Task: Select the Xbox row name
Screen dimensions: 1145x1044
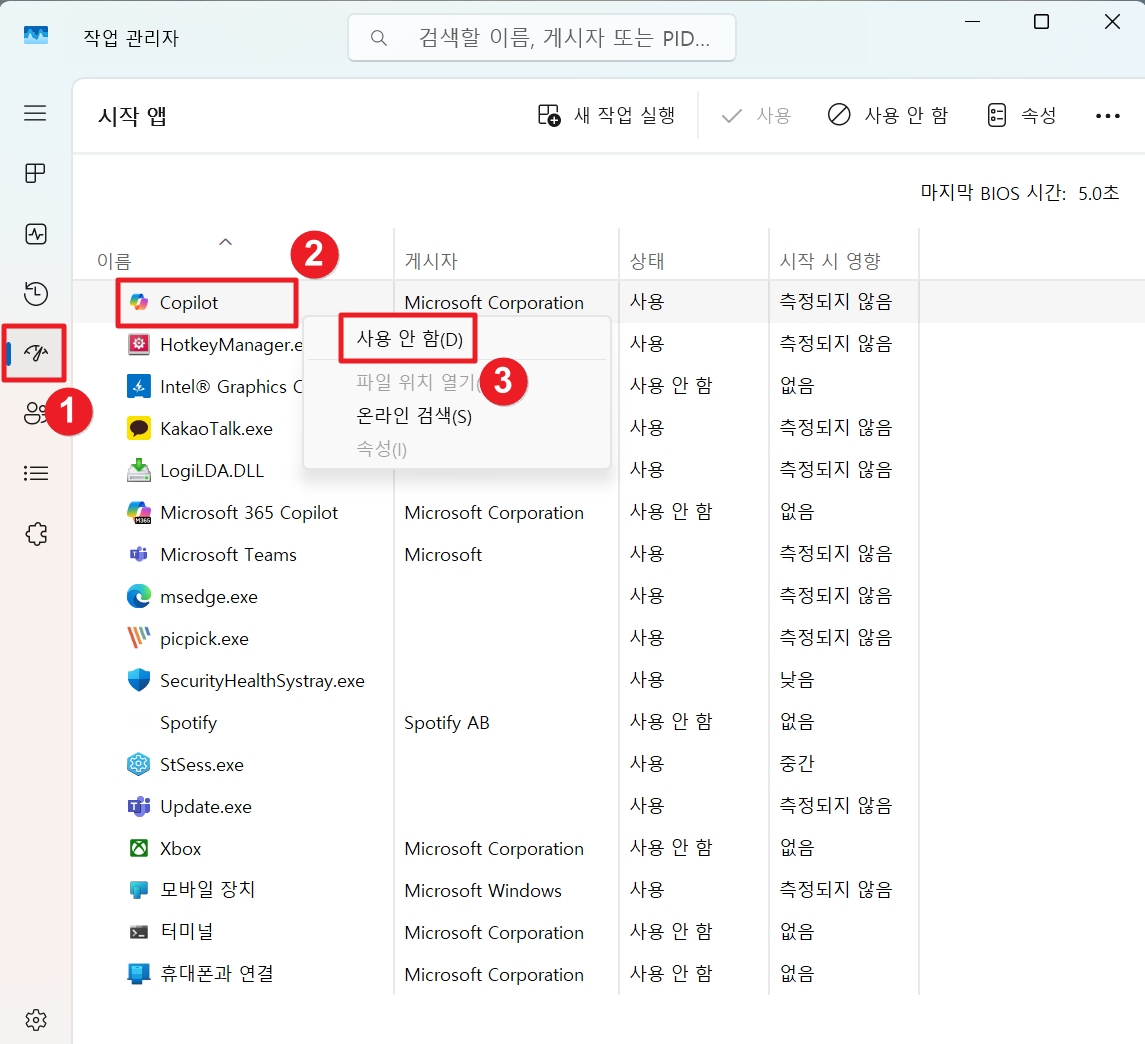Action: tap(180, 848)
